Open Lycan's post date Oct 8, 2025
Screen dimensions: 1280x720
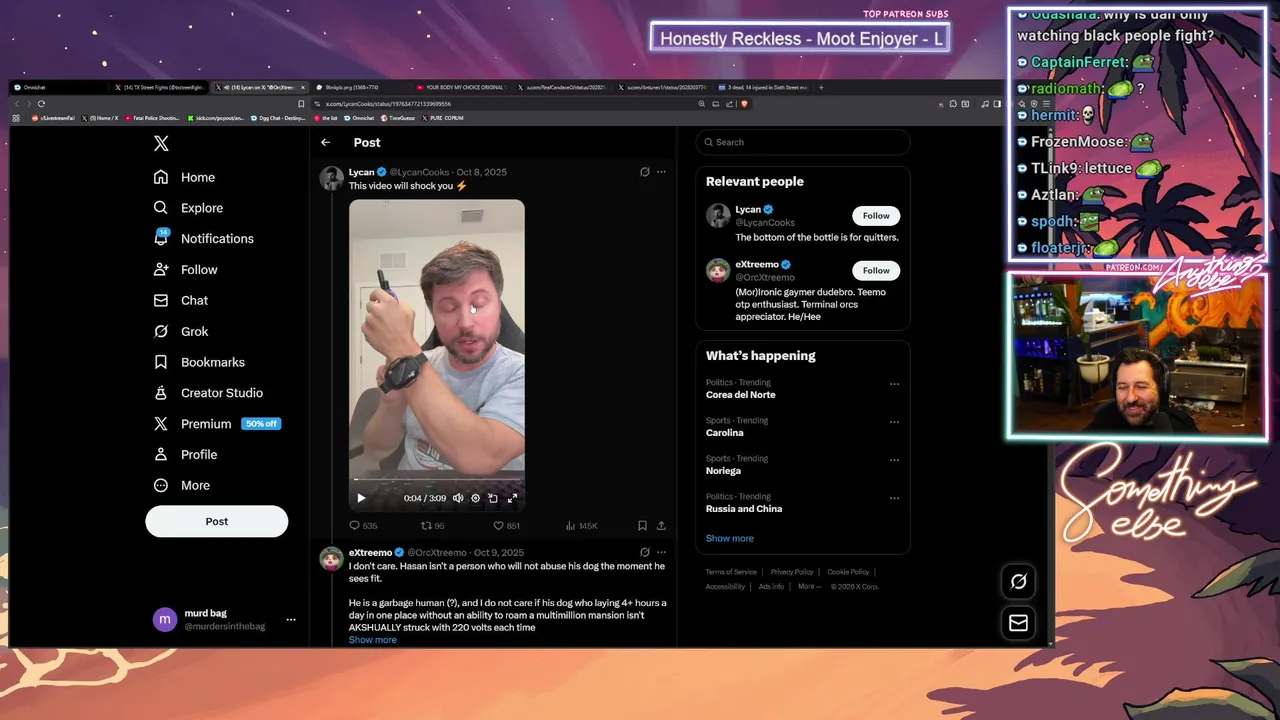tap(481, 172)
